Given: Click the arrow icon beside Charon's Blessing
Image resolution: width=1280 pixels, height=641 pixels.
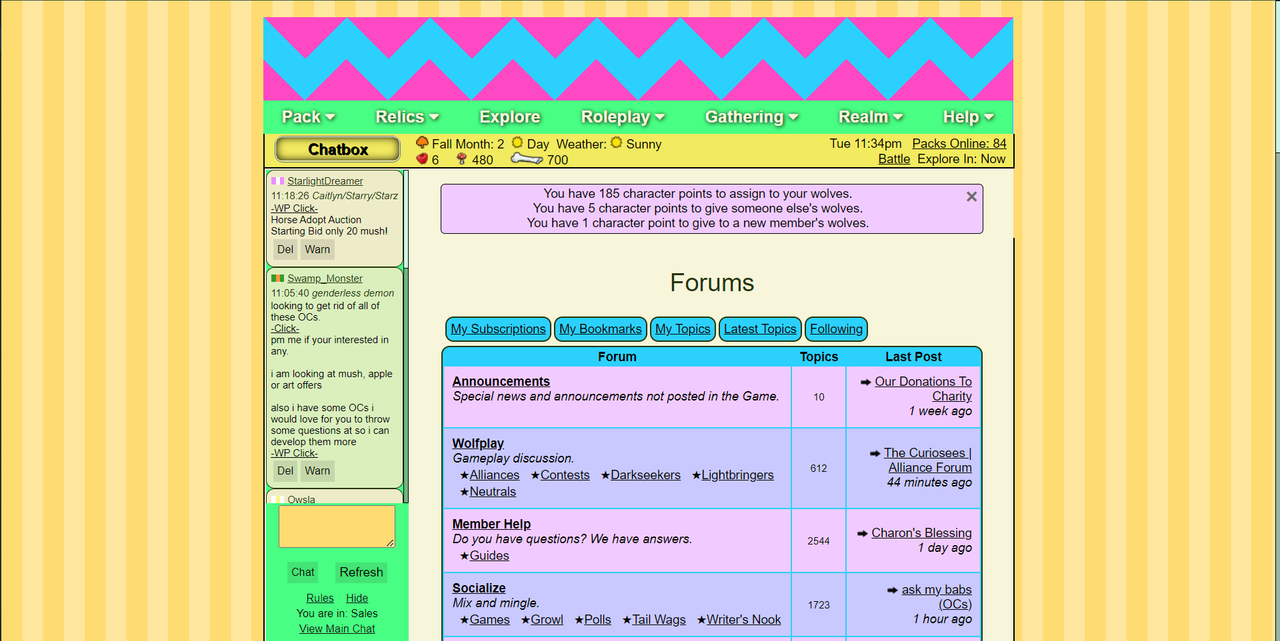Looking at the screenshot, I should [x=862, y=533].
